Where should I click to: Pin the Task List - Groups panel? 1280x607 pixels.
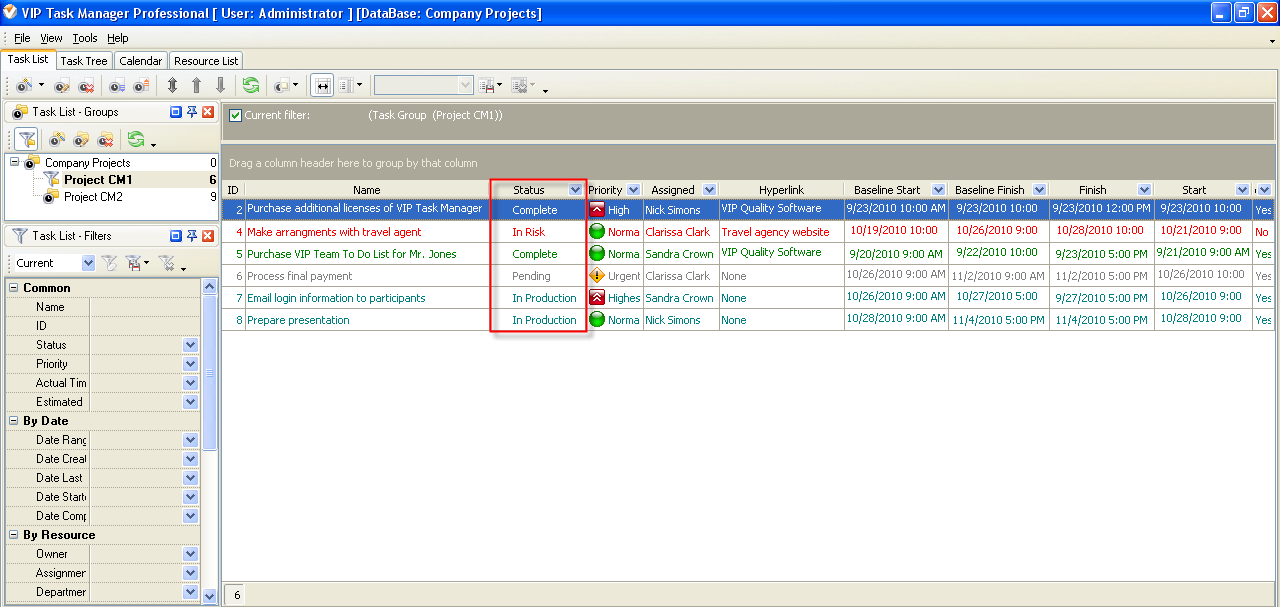click(x=192, y=112)
